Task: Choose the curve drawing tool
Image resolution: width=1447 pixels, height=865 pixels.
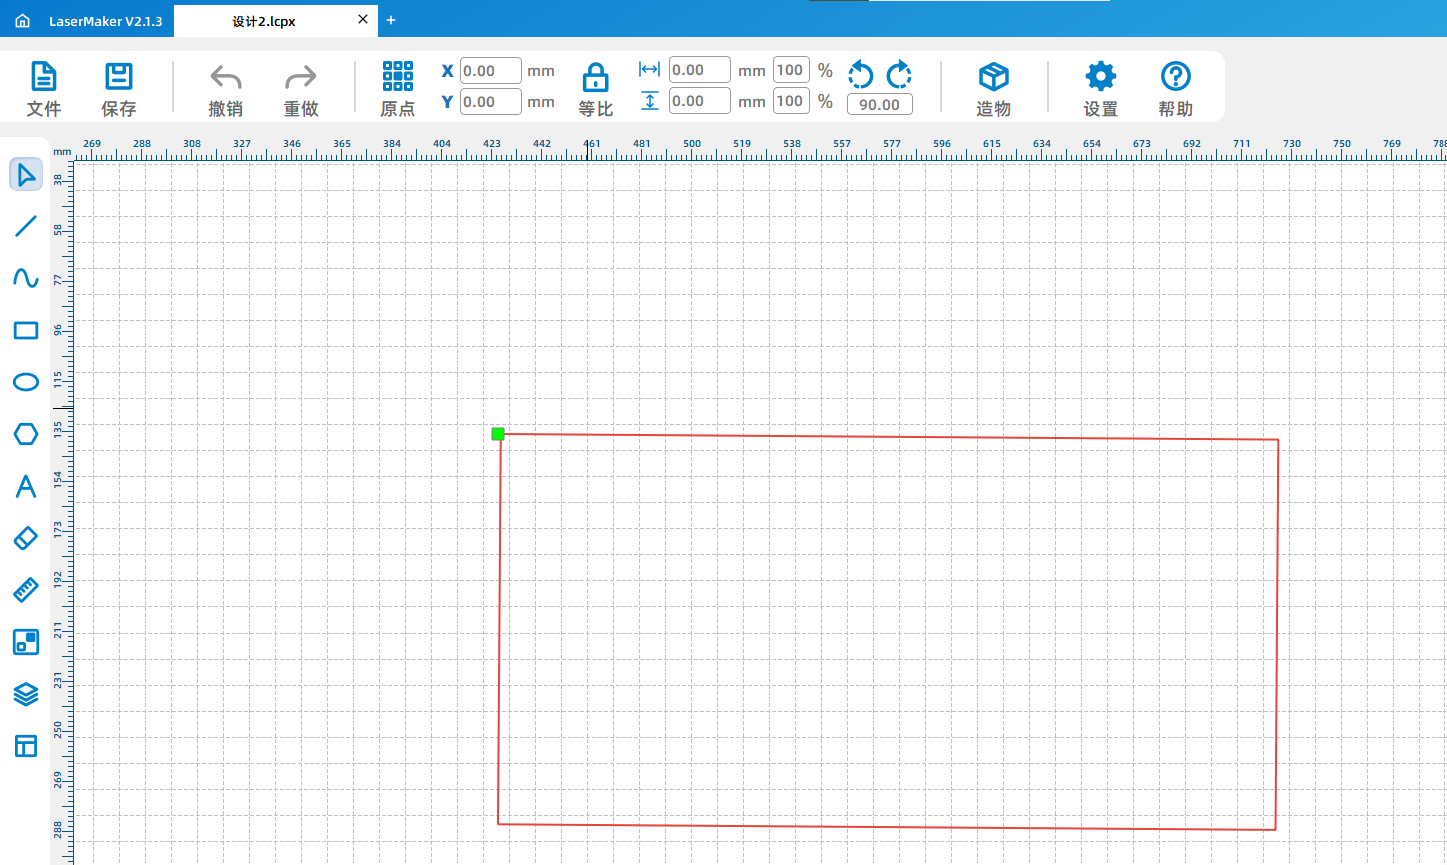Action: [26, 278]
